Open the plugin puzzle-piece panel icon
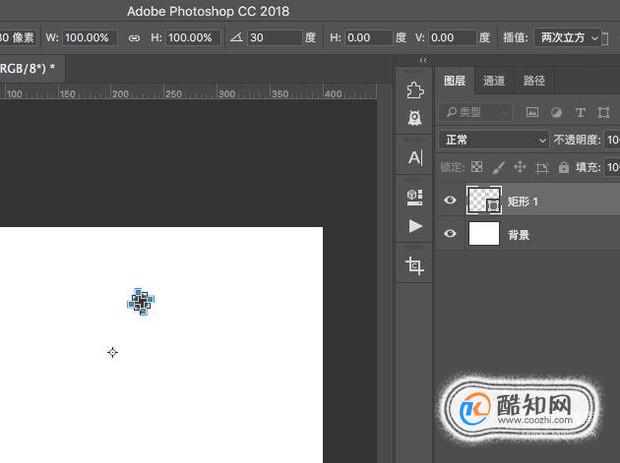The height and width of the screenshot is (463, 620). click(415, 91)
